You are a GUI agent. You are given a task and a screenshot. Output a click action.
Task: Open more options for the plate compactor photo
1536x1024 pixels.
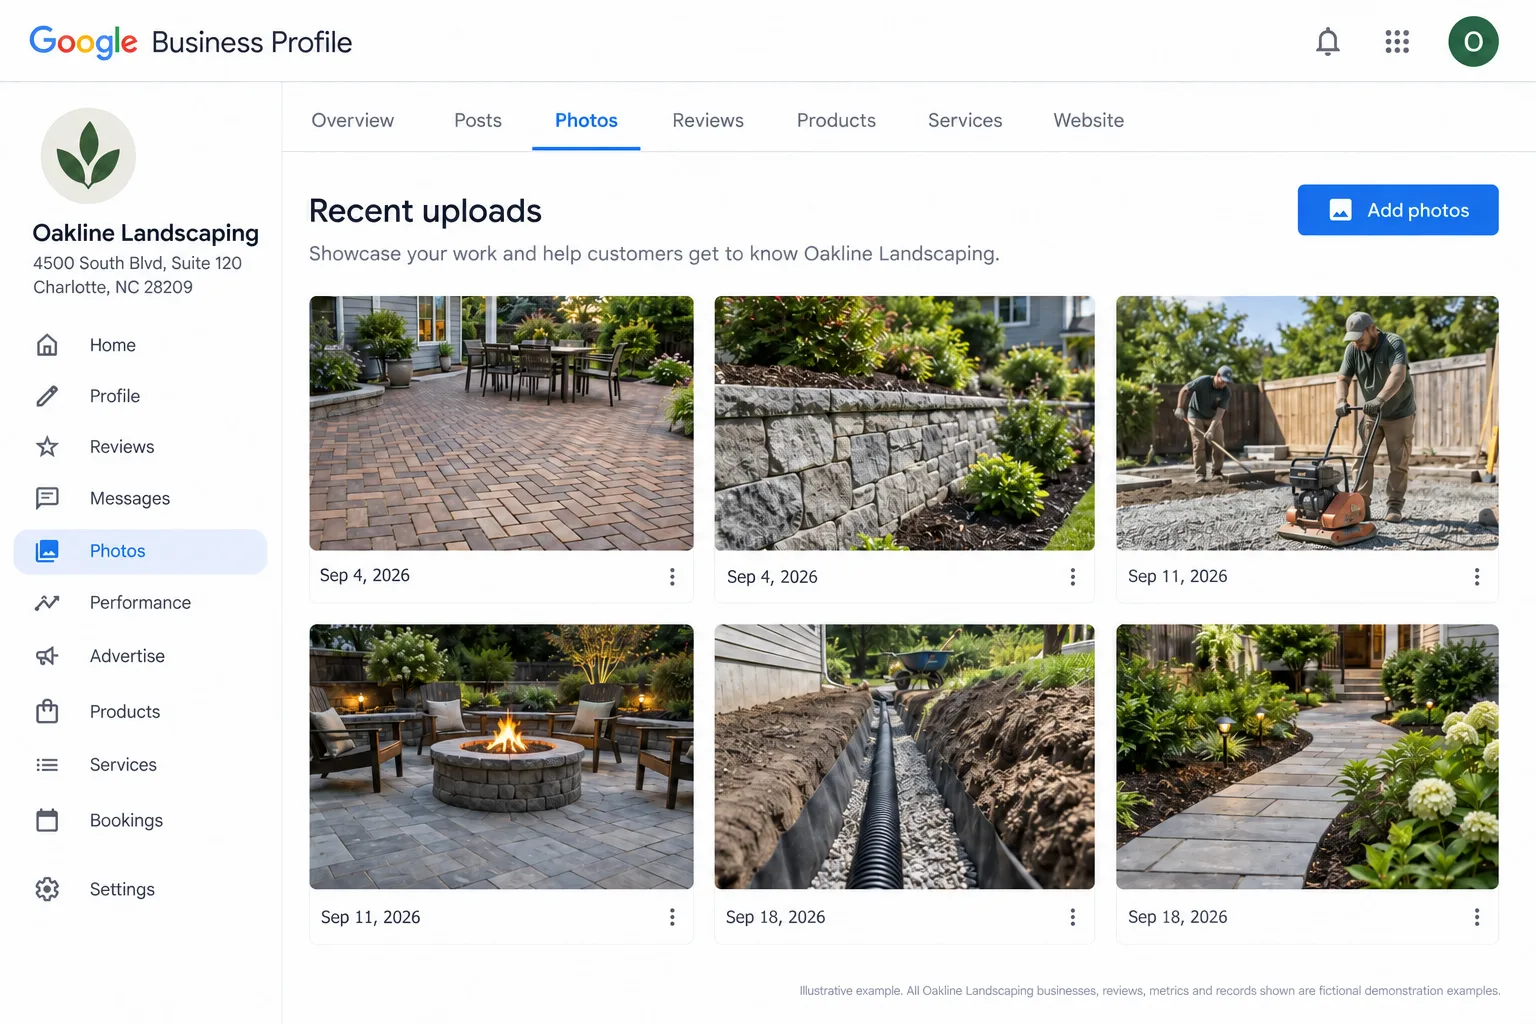(x=1477, y=577)
